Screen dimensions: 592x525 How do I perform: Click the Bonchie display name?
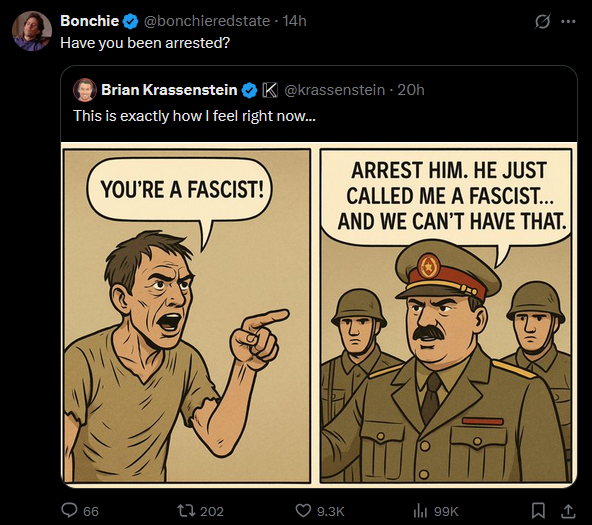click(x=90, y=21)
